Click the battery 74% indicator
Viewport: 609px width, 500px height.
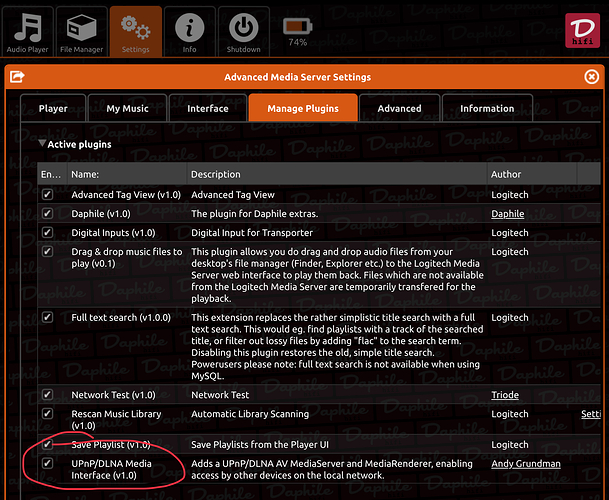(x=298, y=32)
